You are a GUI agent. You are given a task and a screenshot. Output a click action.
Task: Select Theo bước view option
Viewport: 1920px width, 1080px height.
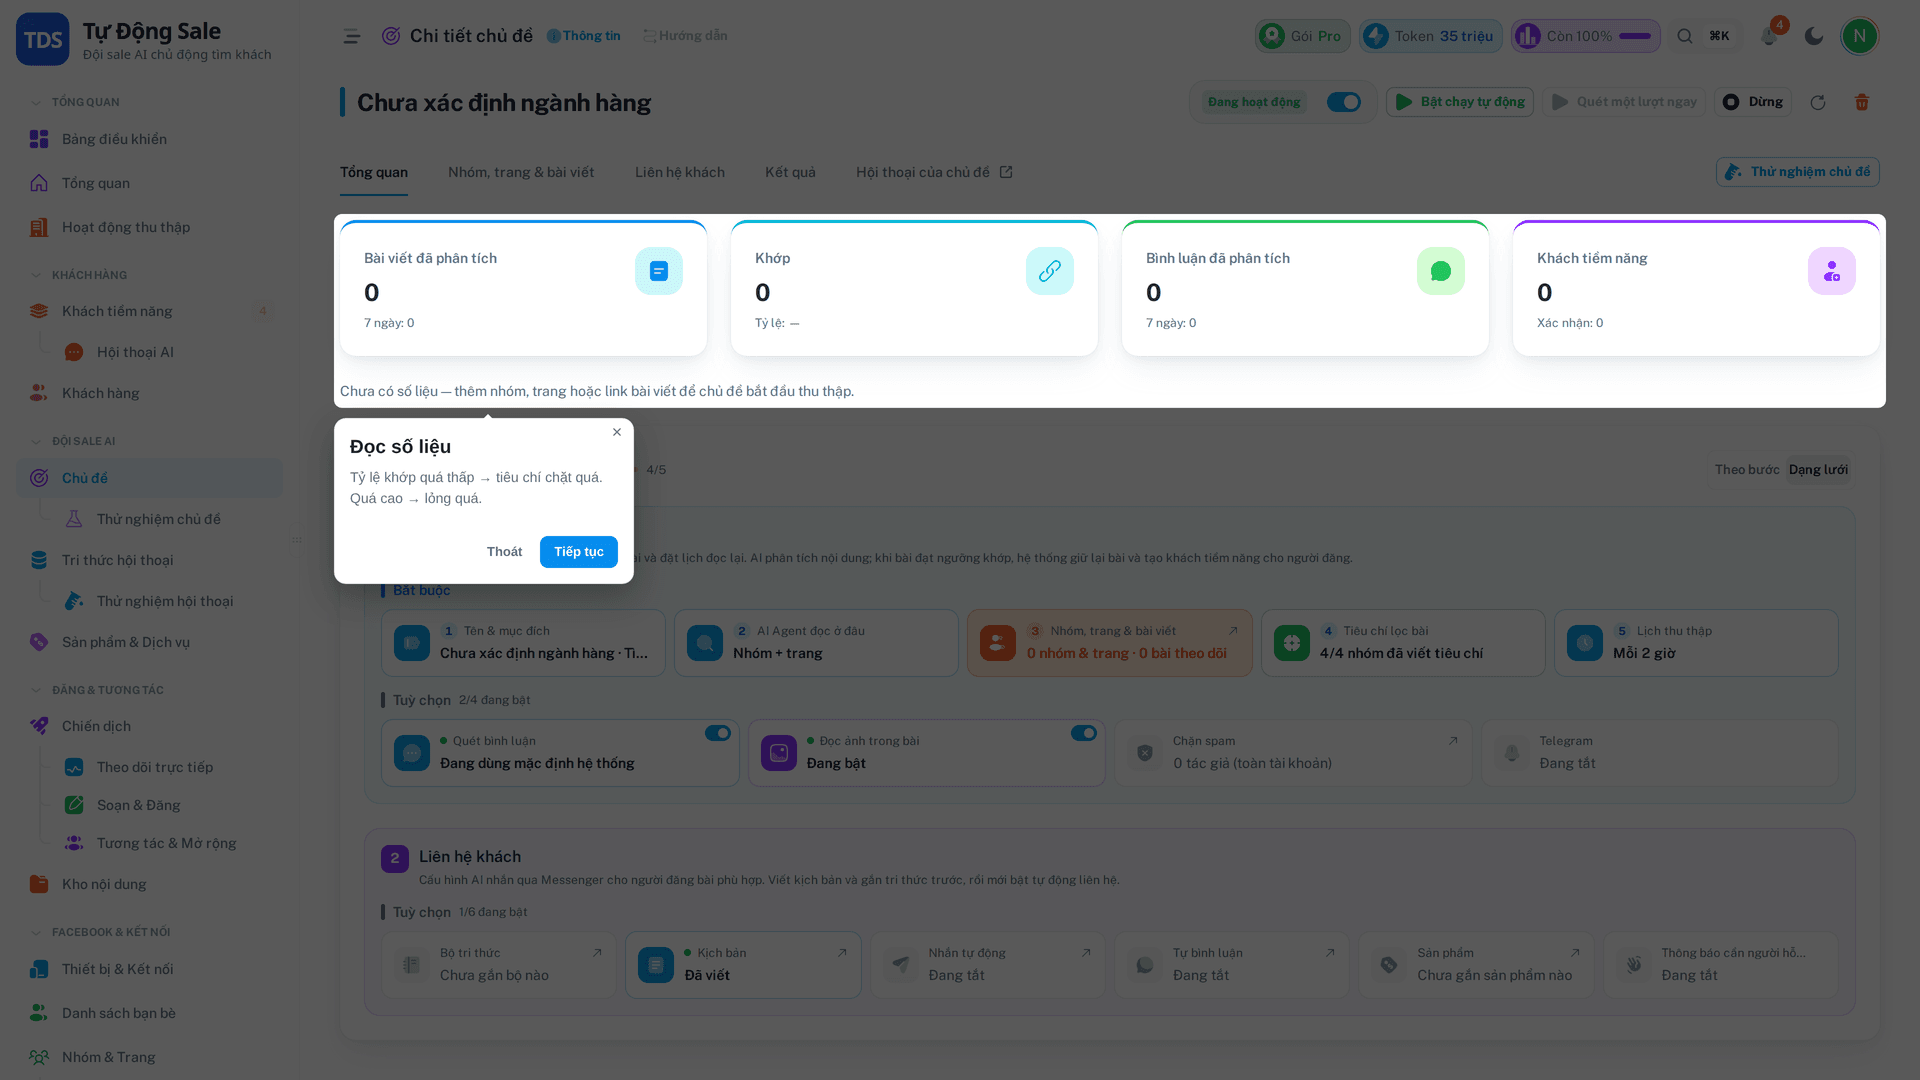tap(1746, 470)
